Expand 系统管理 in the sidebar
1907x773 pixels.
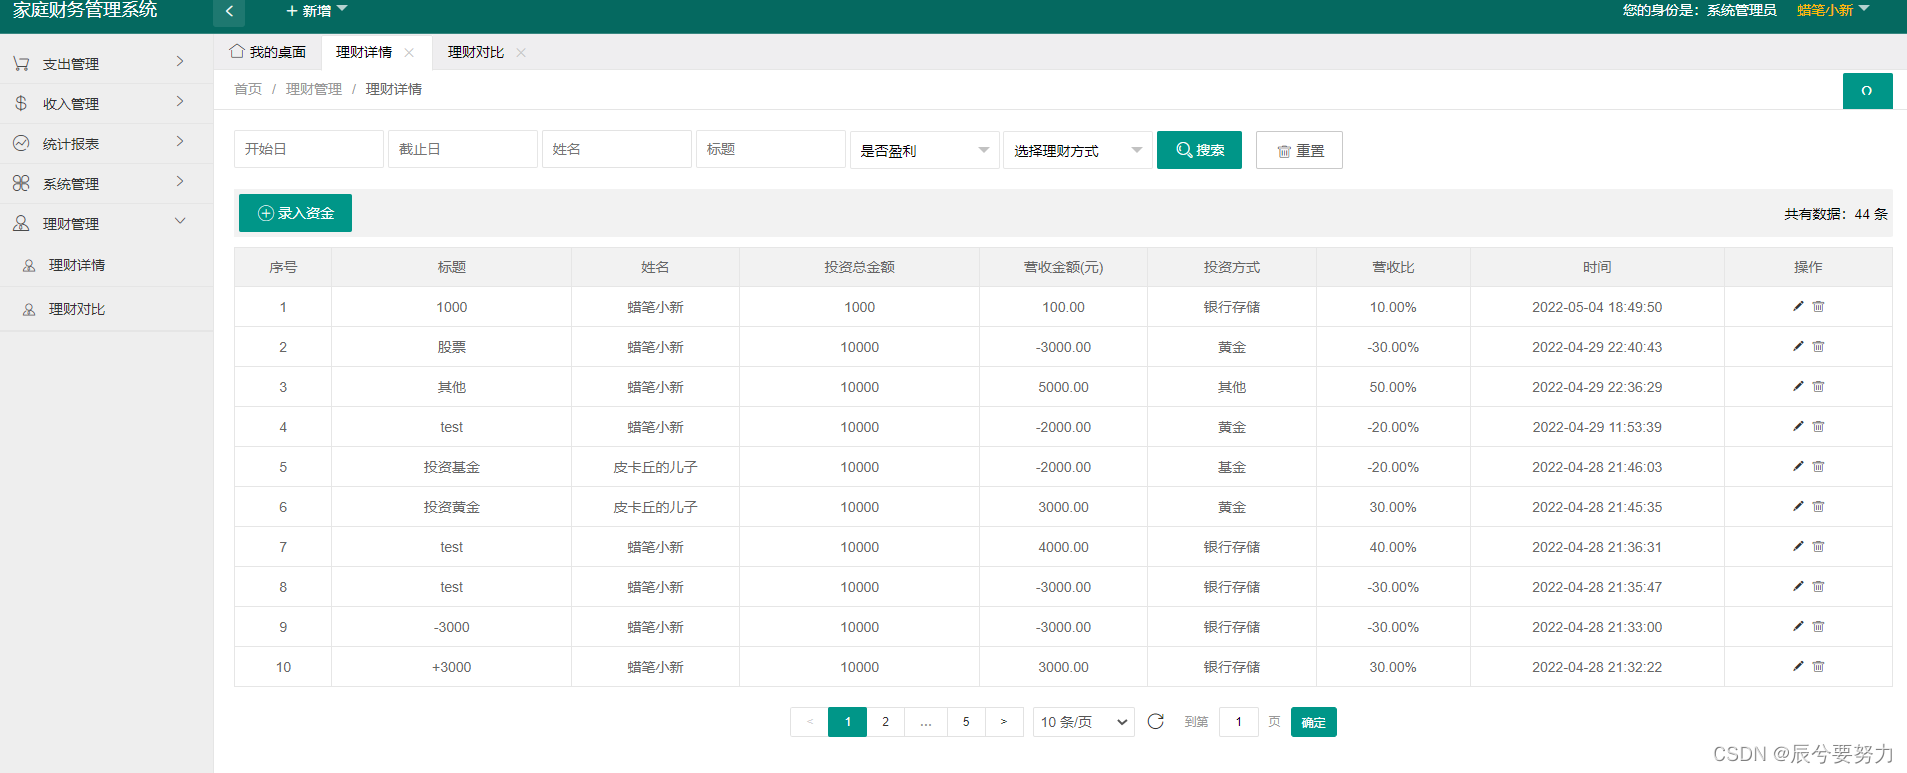pyautogui.click(x=106, y=183)
